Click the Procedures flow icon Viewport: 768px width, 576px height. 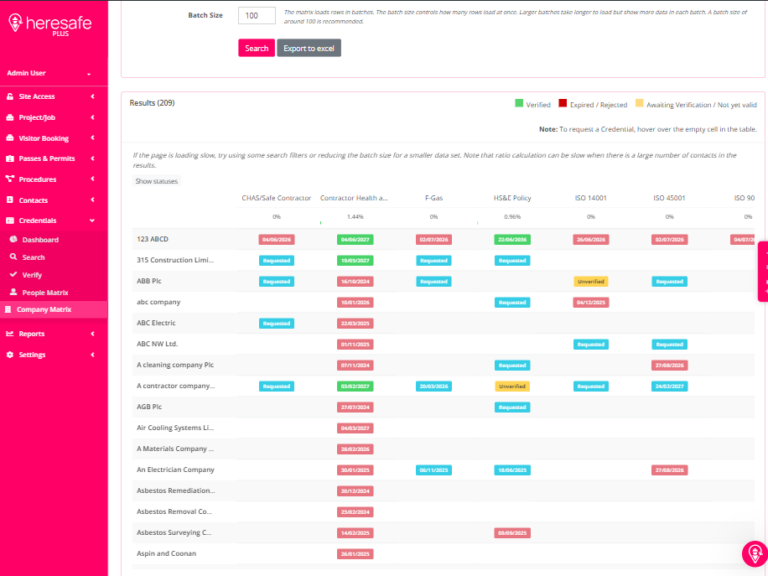click(x=10, y=179)
